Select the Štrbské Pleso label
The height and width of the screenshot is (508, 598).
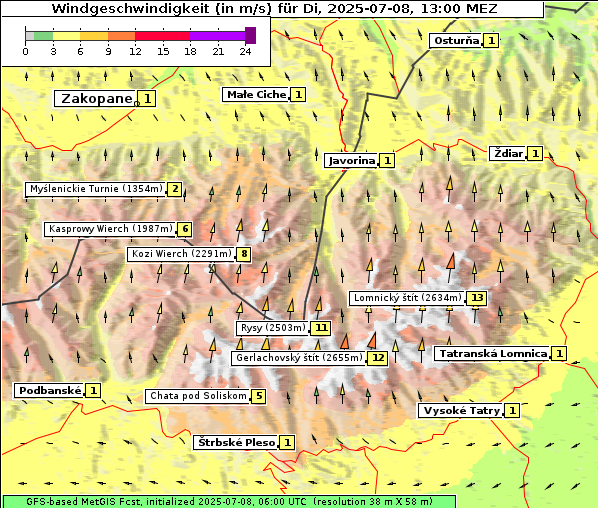coord(236,443)
